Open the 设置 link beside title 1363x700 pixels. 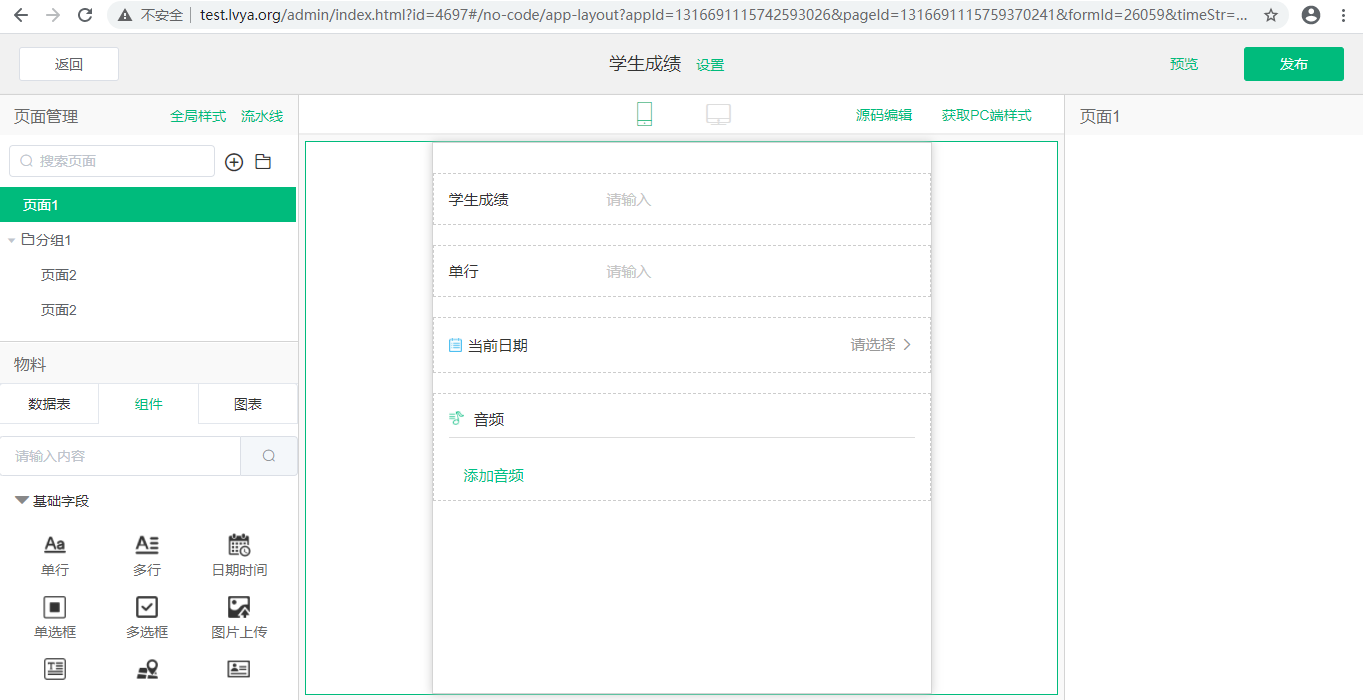(x=710, y=65)
